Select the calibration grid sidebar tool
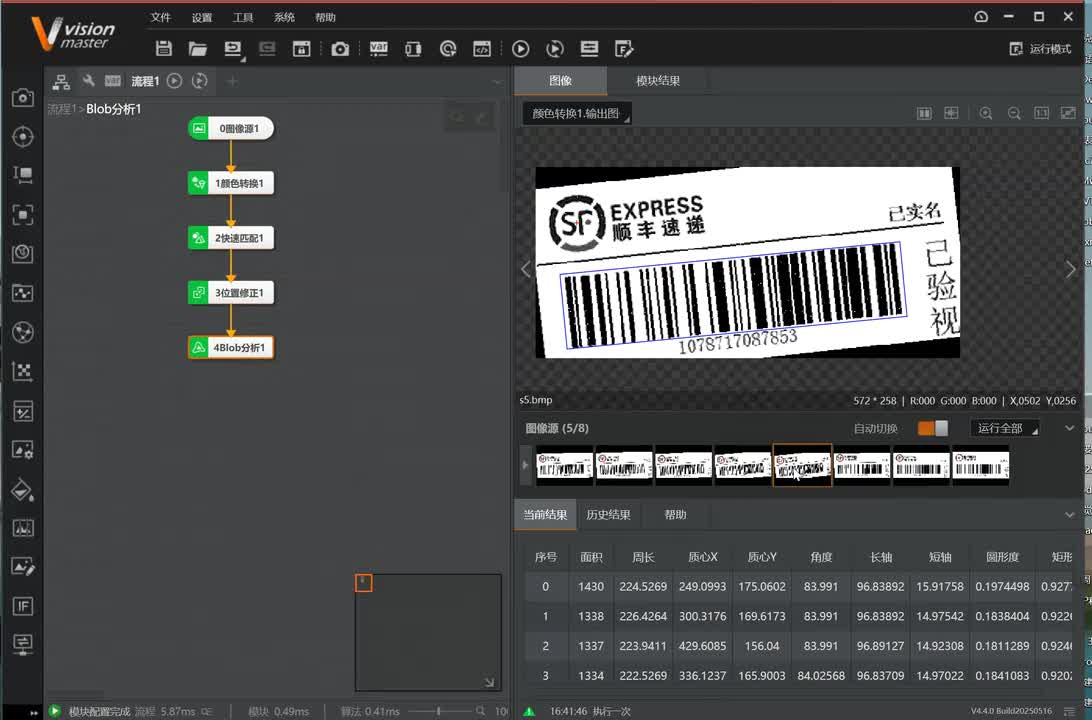This screenshot has width=1092, height=720. pyautogui.click(x=22, y=372)
